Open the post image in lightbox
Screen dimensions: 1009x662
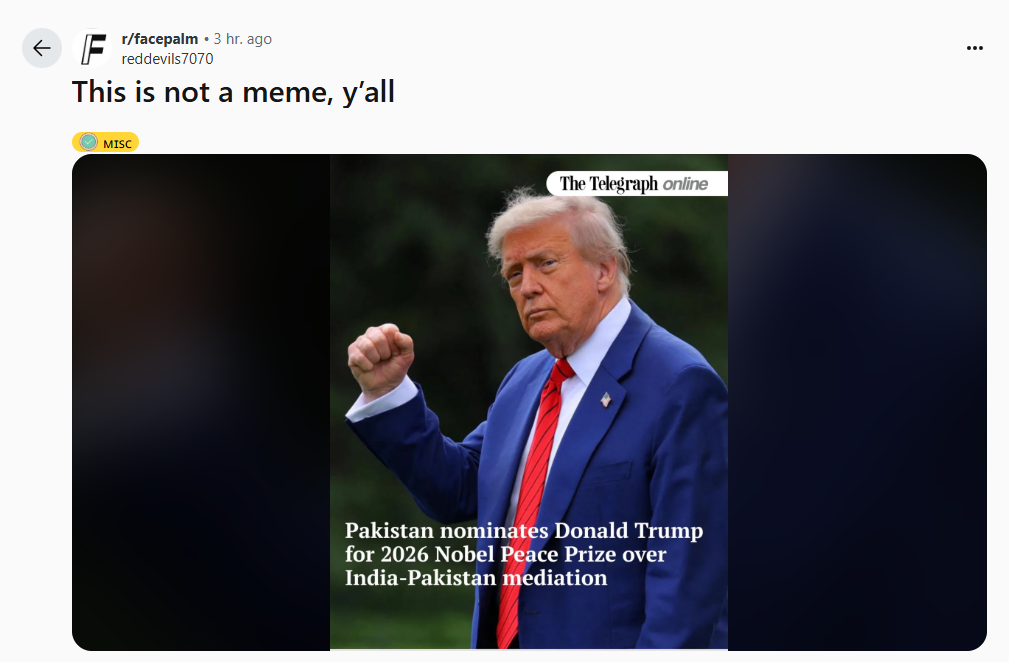tap(529, 402)
